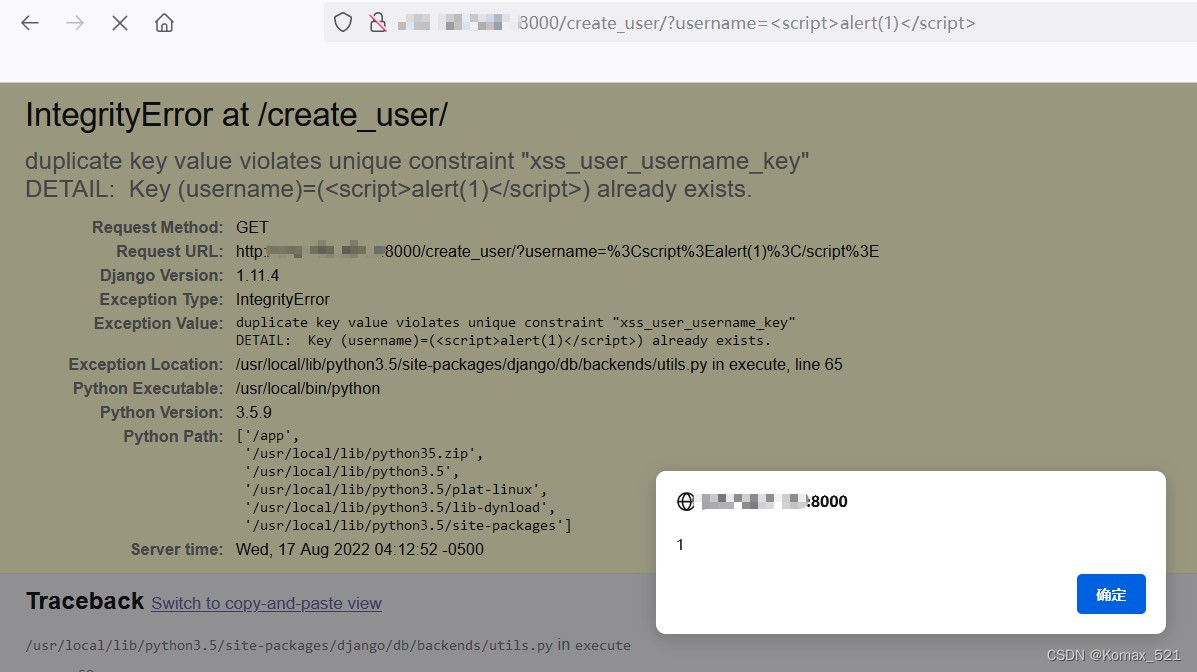This screenshot has width=1197, height=672.
Task: Confirm the alert with the 确定 button
Action: 1111,594
